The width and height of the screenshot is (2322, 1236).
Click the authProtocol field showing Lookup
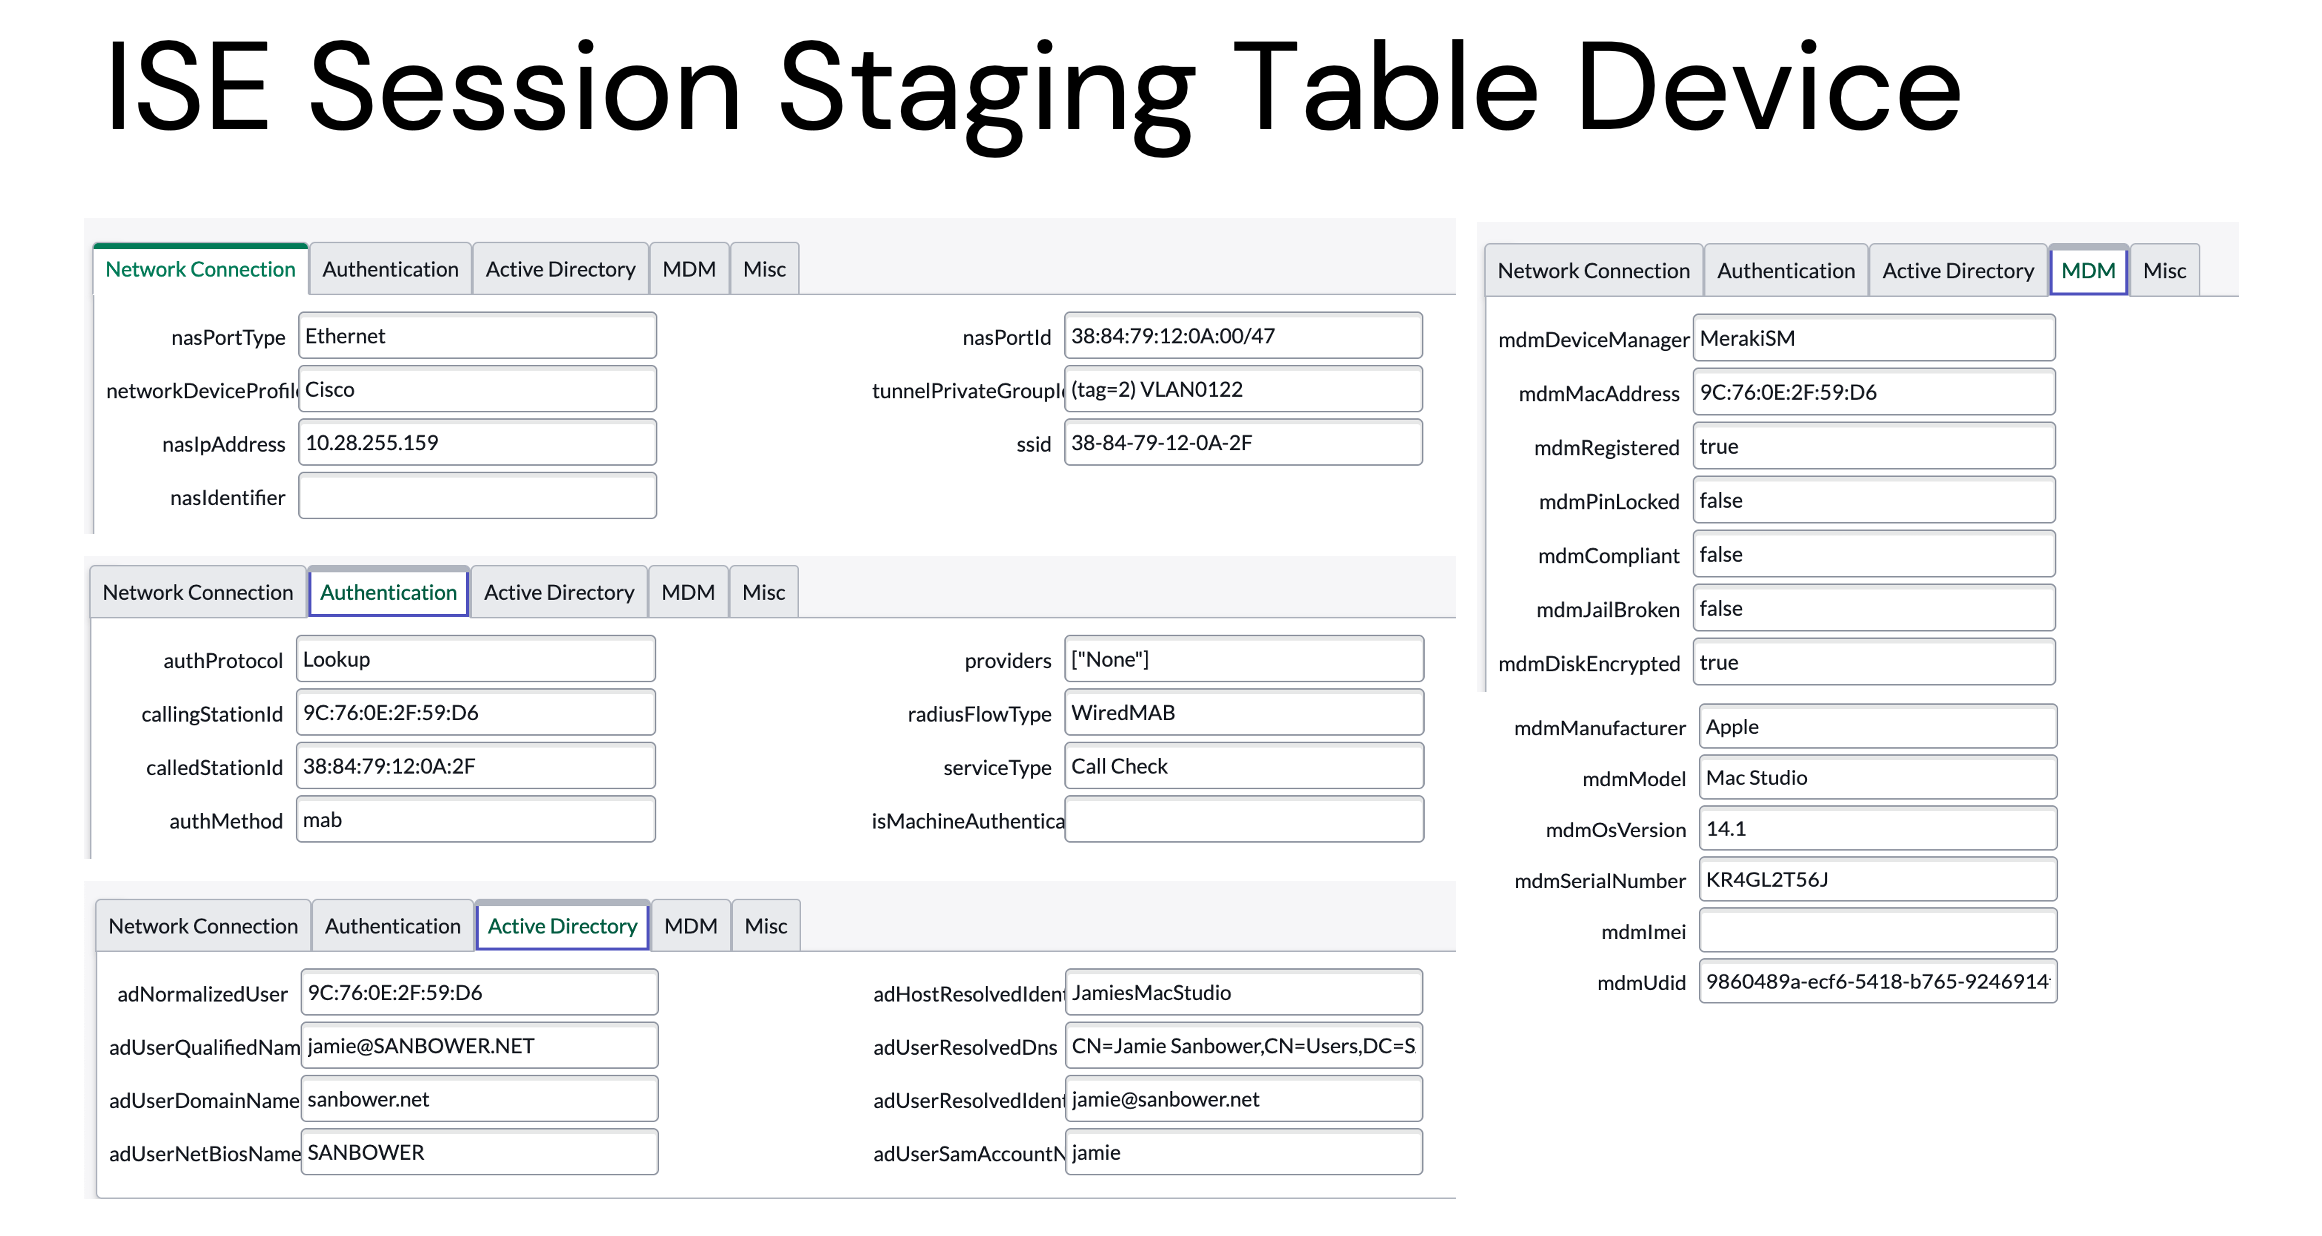(476, 660)
